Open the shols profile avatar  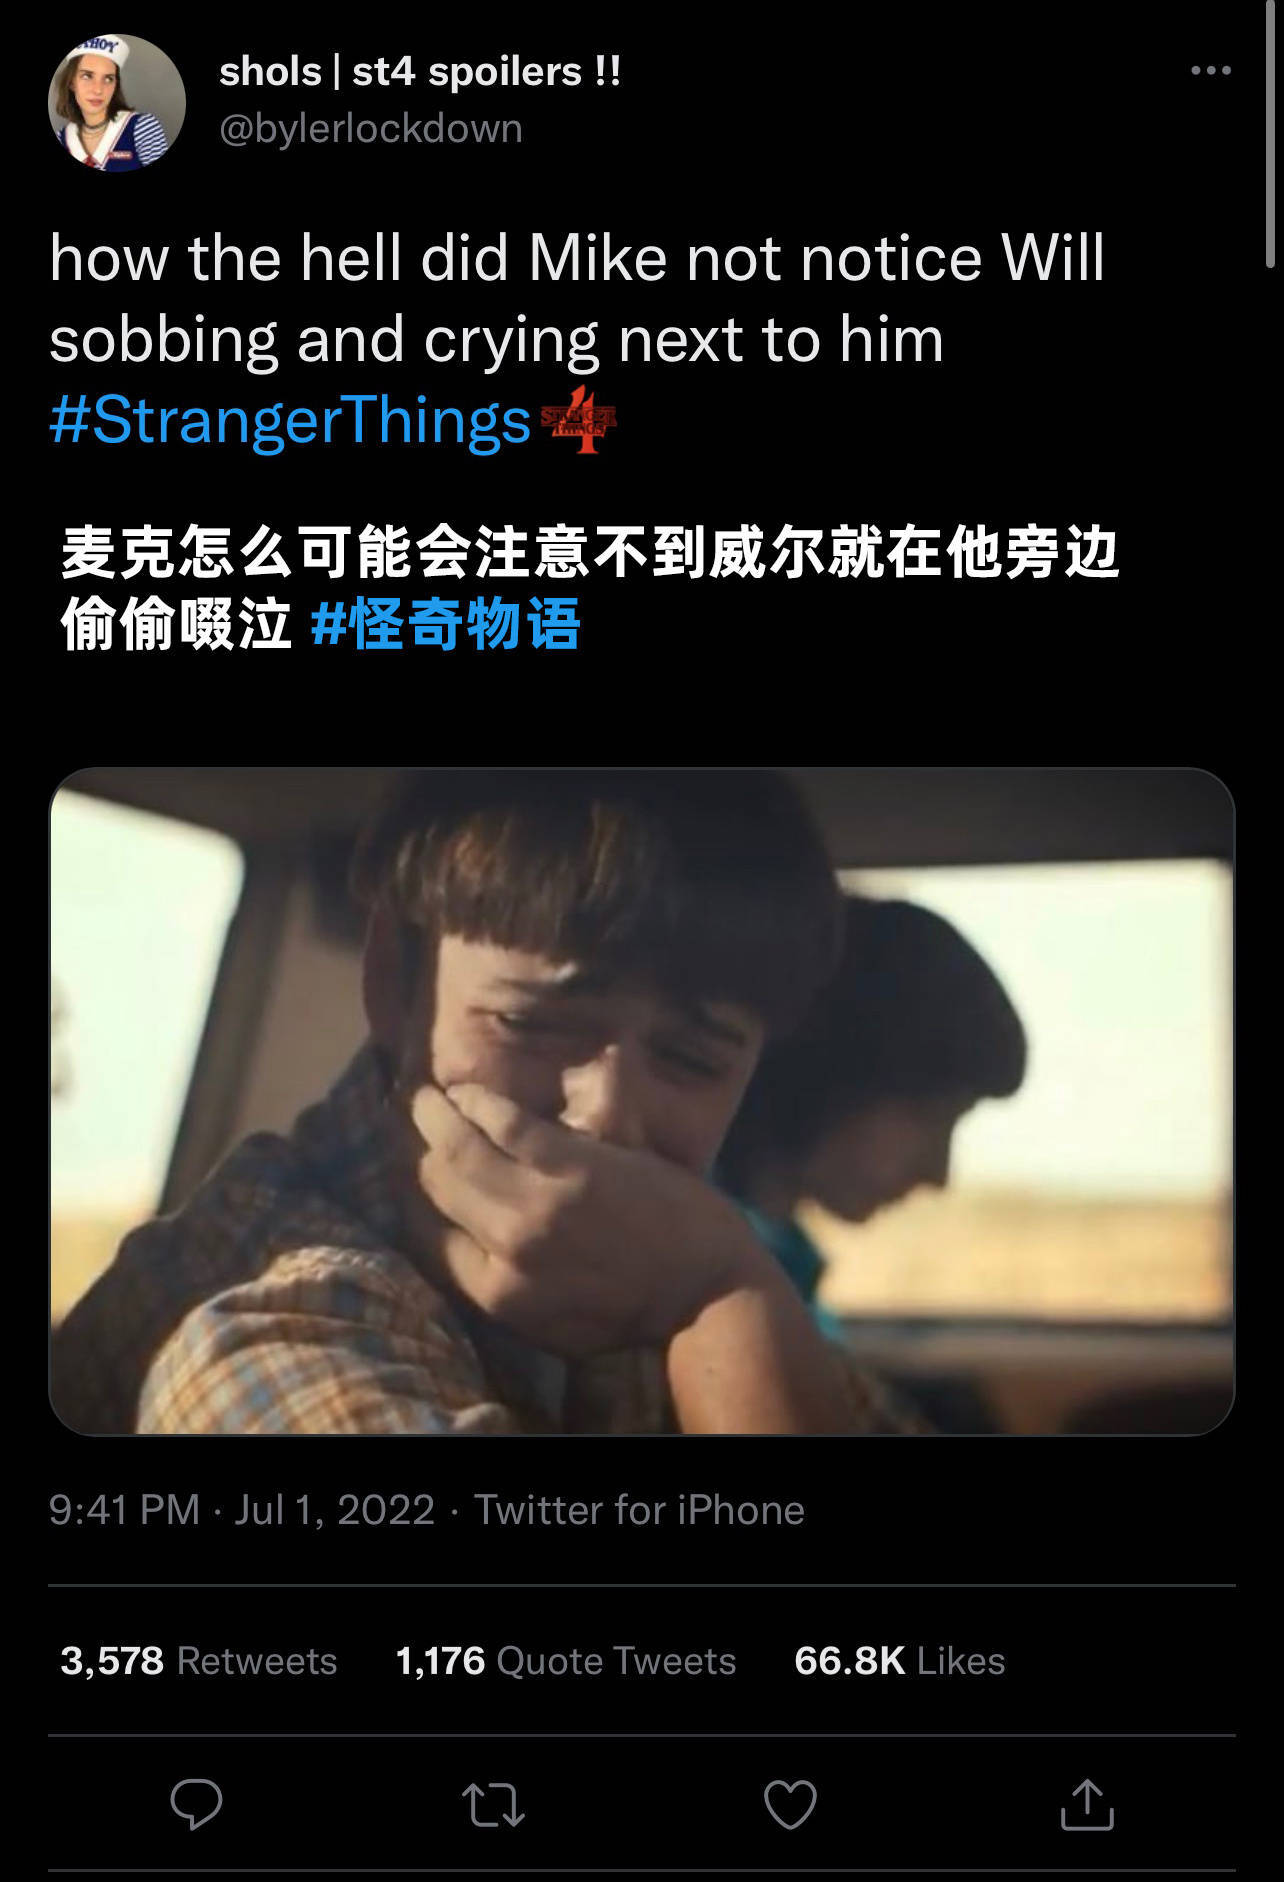click(117, 103)
